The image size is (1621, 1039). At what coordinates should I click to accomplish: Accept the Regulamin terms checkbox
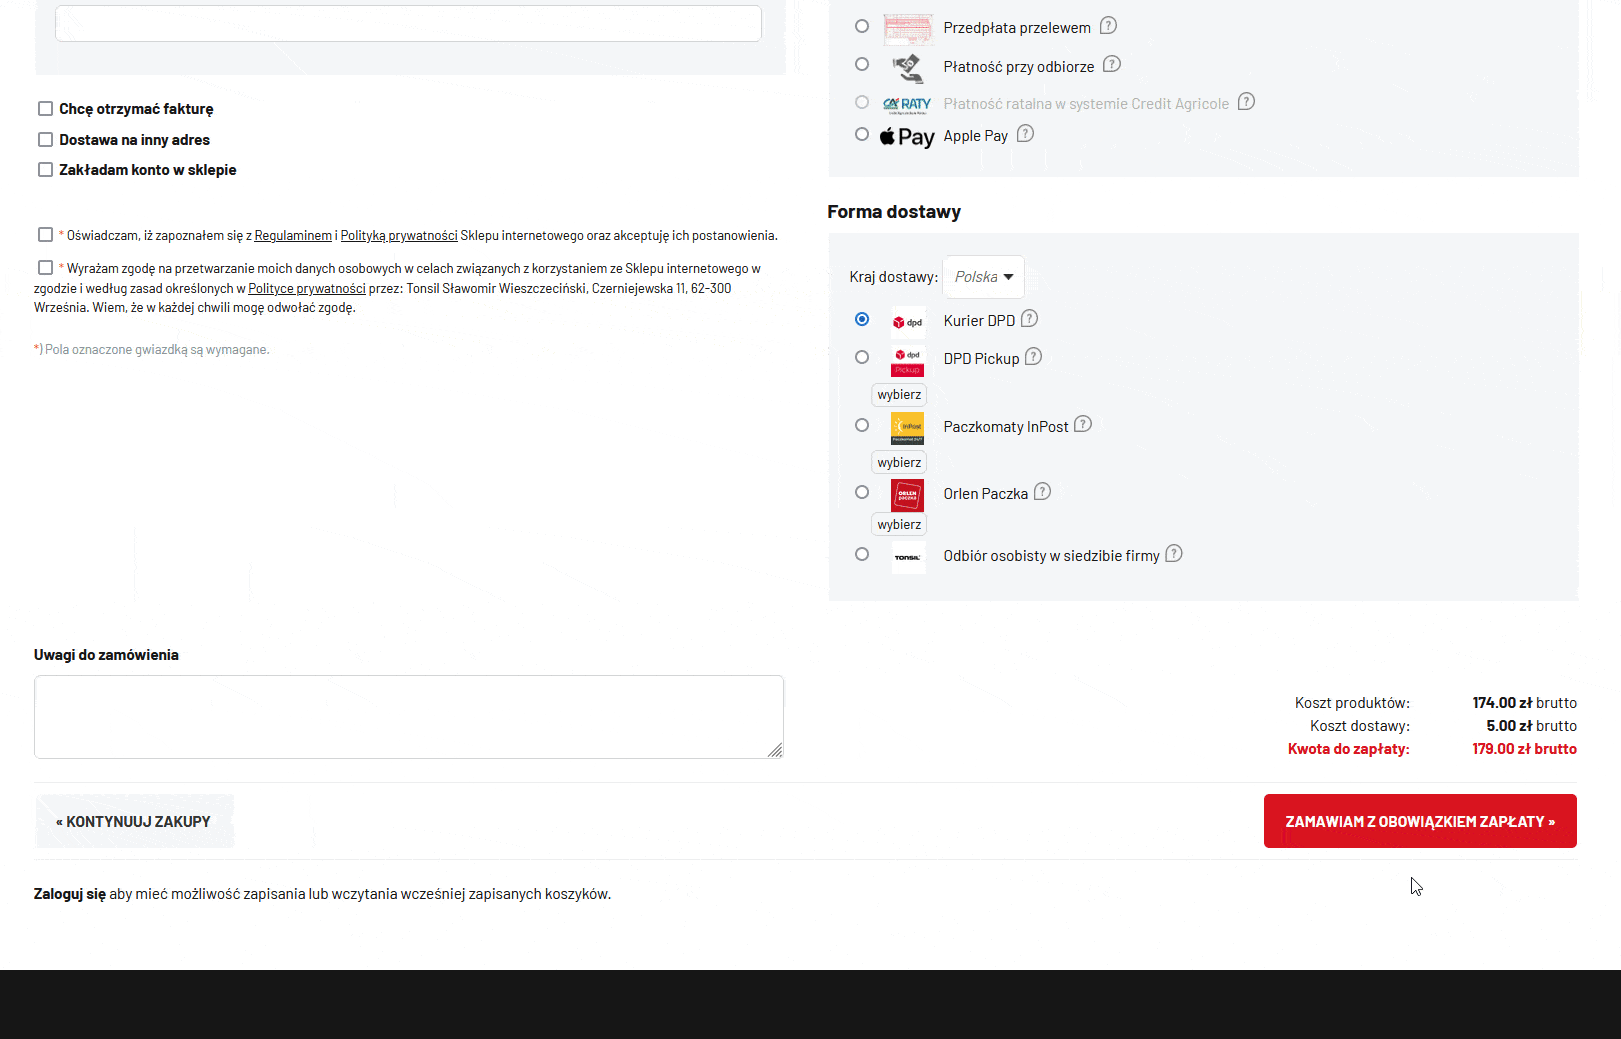click(45, 235)
